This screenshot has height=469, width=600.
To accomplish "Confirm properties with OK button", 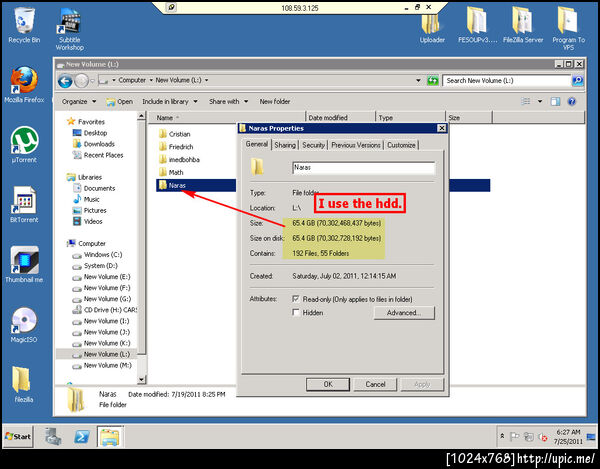I will pyautogui.click(x=328, y=384).
